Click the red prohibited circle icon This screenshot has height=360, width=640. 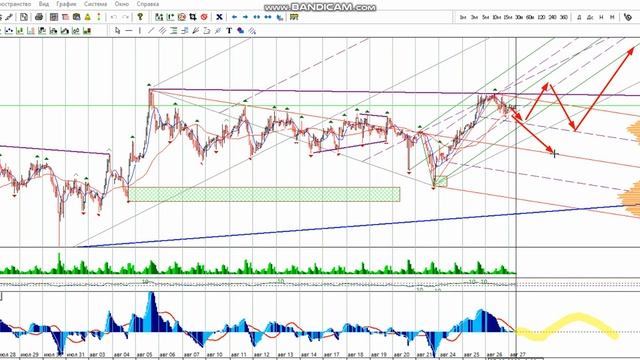click(204, 17)
